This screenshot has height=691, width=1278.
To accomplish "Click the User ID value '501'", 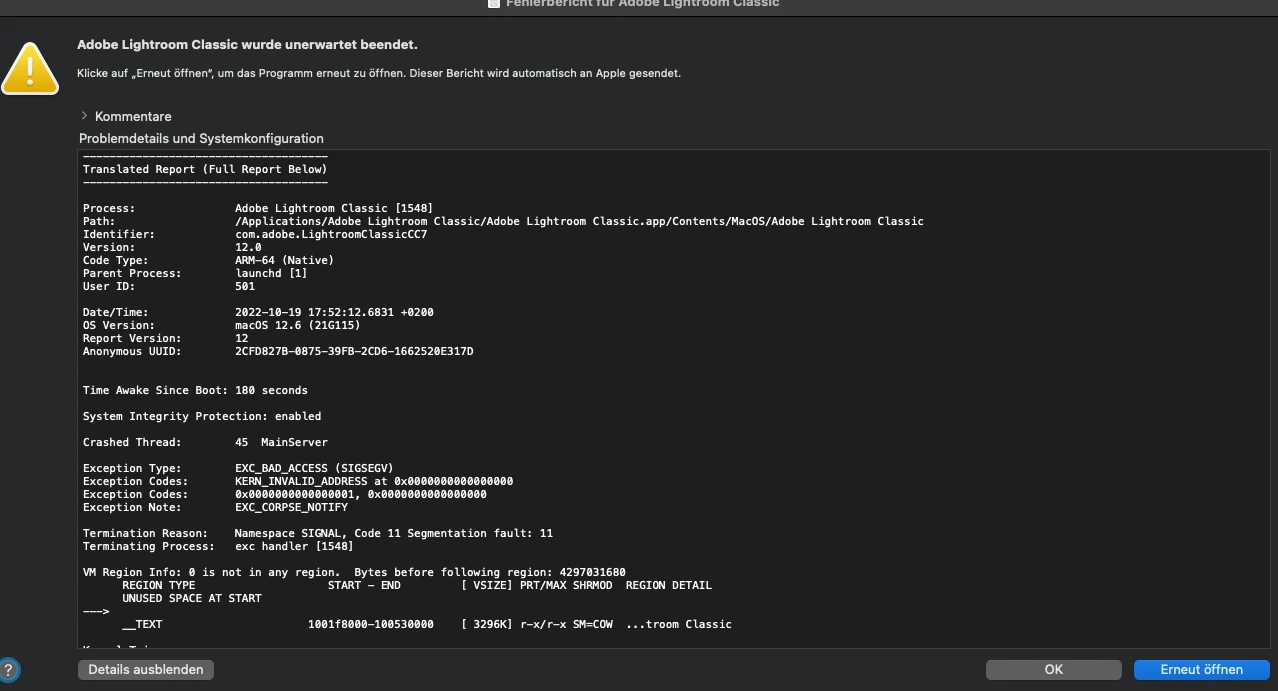I will pyautogui.click(x=245, y=286).
